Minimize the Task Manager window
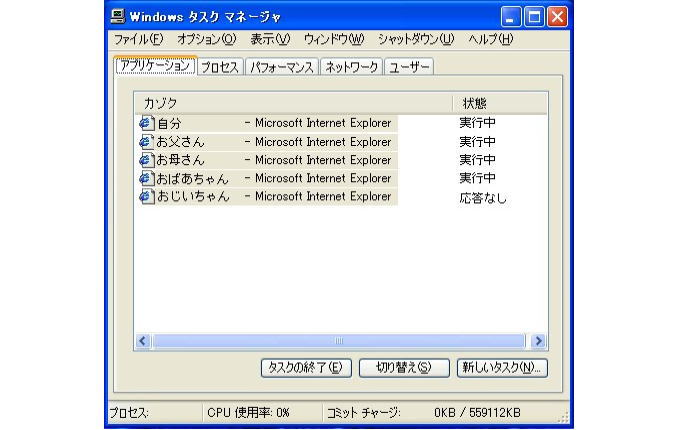The image size is (679, 430). pos(511,17)
